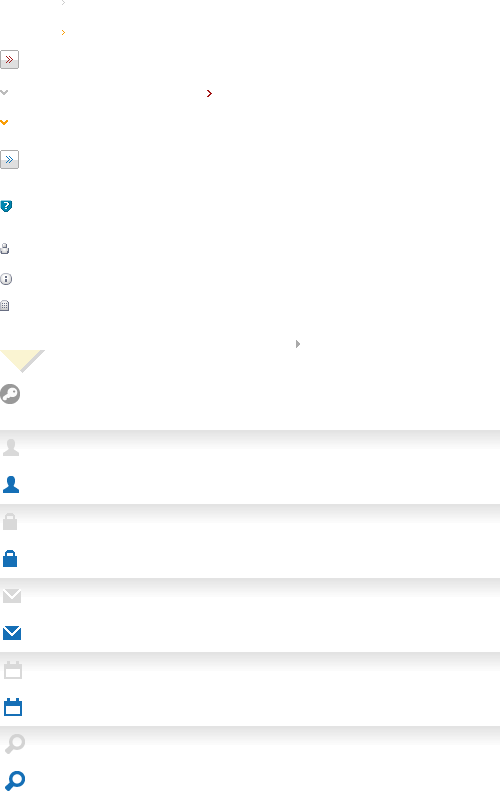Expand the orange downward chevron
Viewport: 500px width, 800px height.
coord(4,122)
